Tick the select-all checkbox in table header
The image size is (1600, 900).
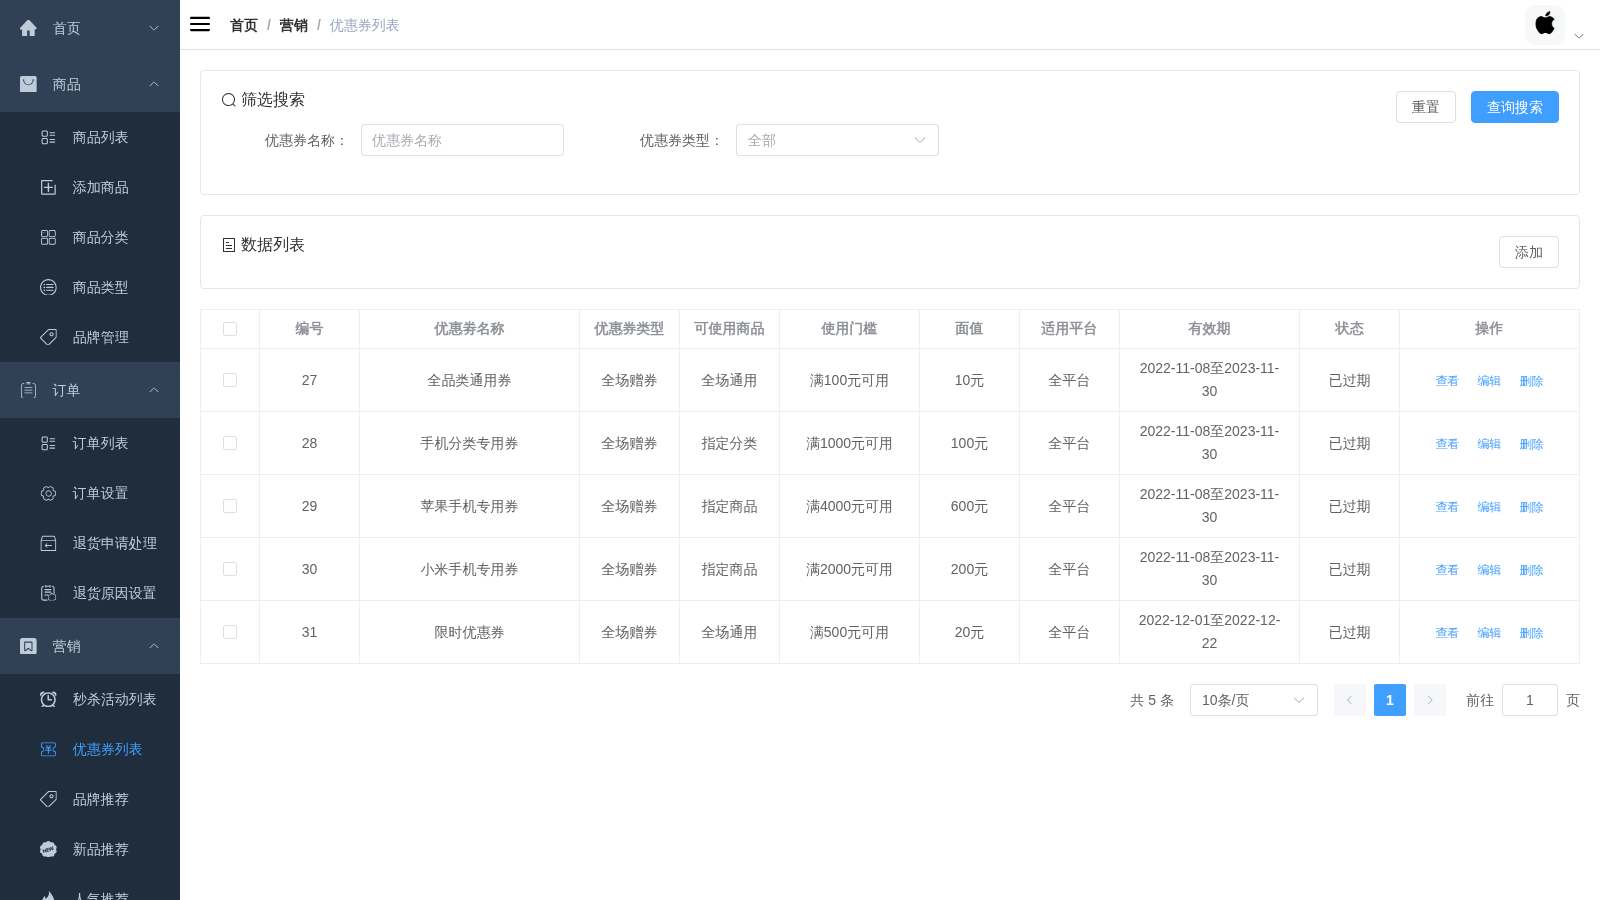coord(230,329)
